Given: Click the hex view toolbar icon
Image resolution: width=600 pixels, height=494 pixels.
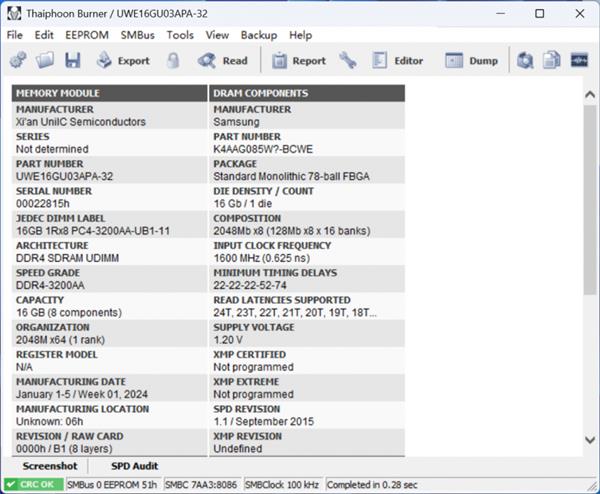Looking at the screenshot, I should pyautogui.click(x=579, y=60).
